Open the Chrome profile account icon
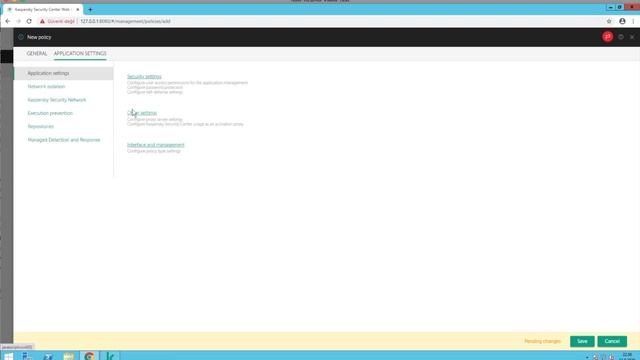The height and width of the screenshot is (360, 640). [x=622, y=21]
